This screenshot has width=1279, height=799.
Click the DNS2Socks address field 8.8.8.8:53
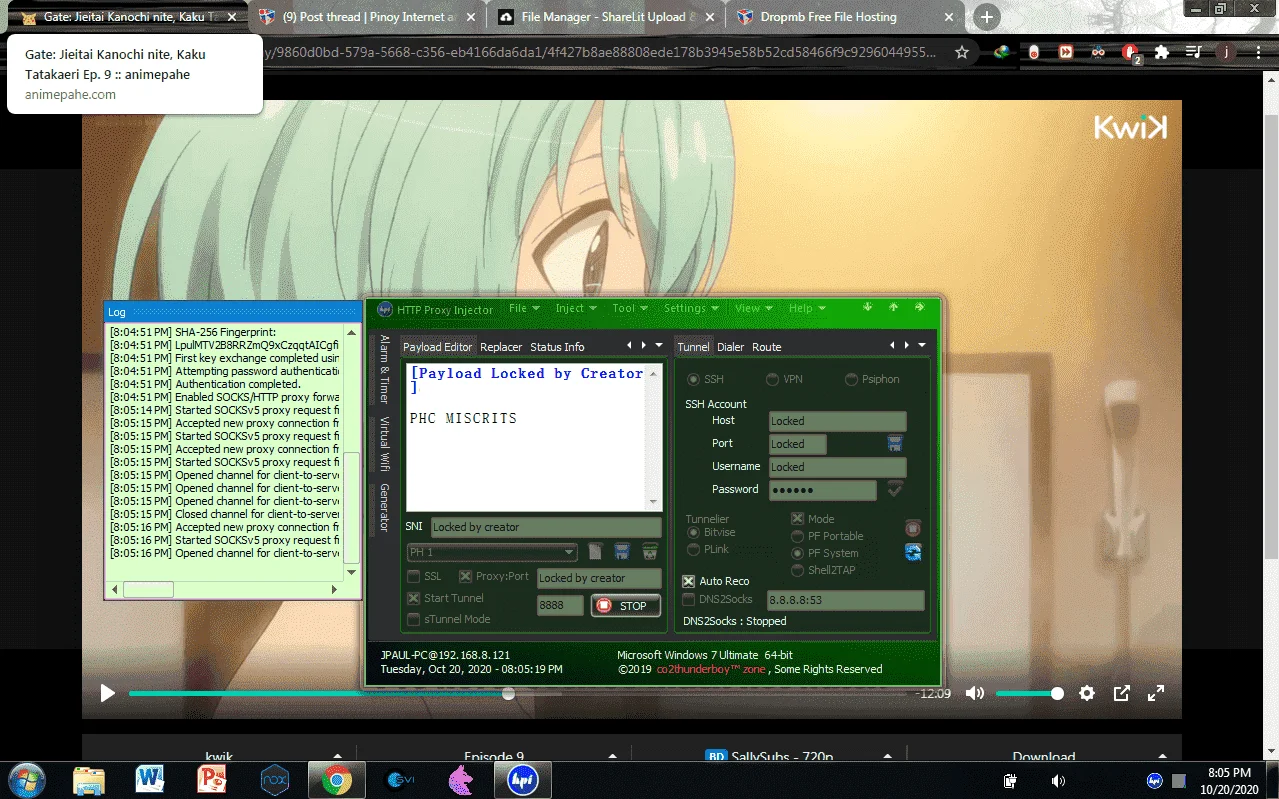pos(845,600)
